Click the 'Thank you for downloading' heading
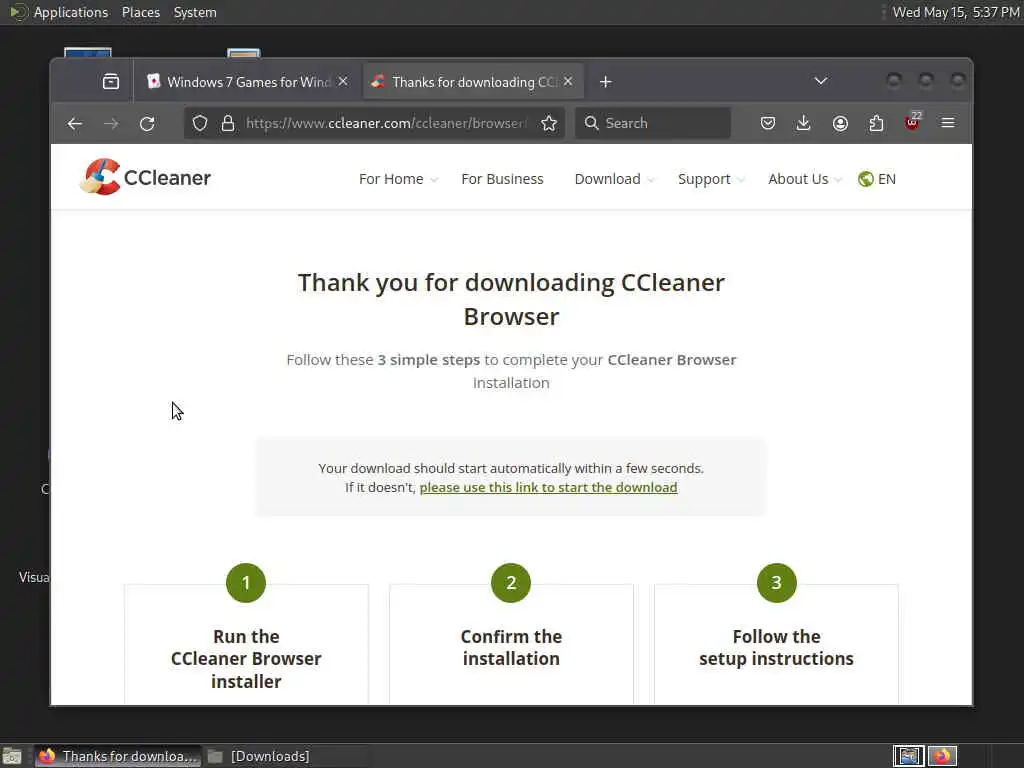The image size is (1024, 768). point(511,300)
